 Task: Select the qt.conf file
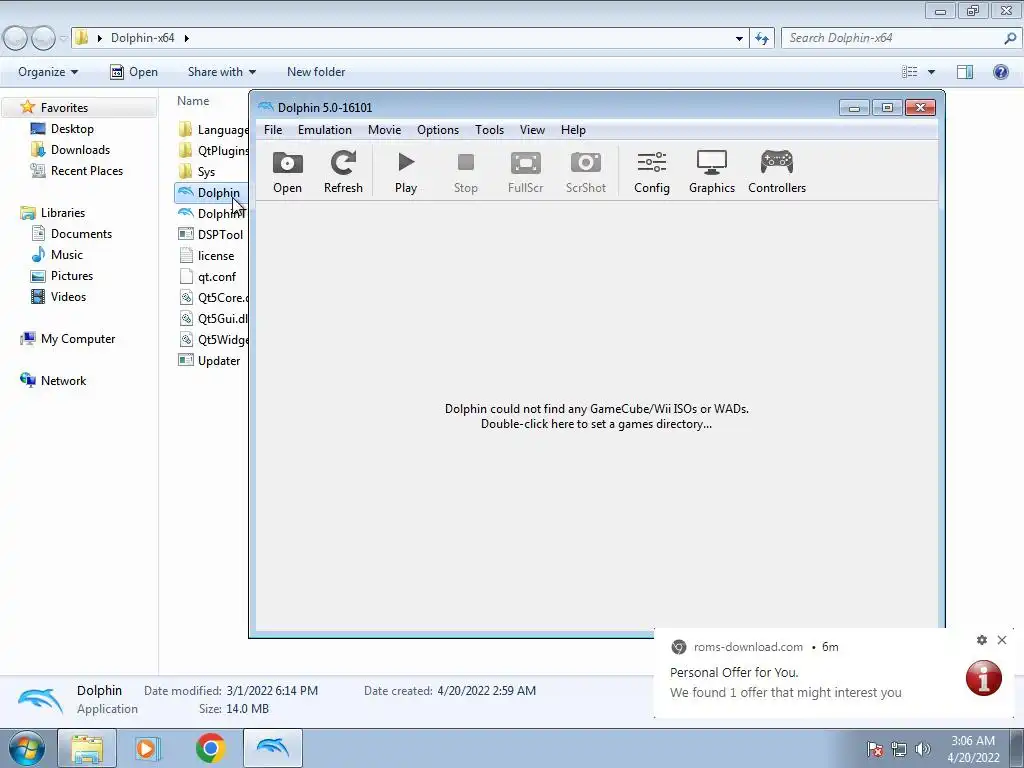click(x=207, y=276)
